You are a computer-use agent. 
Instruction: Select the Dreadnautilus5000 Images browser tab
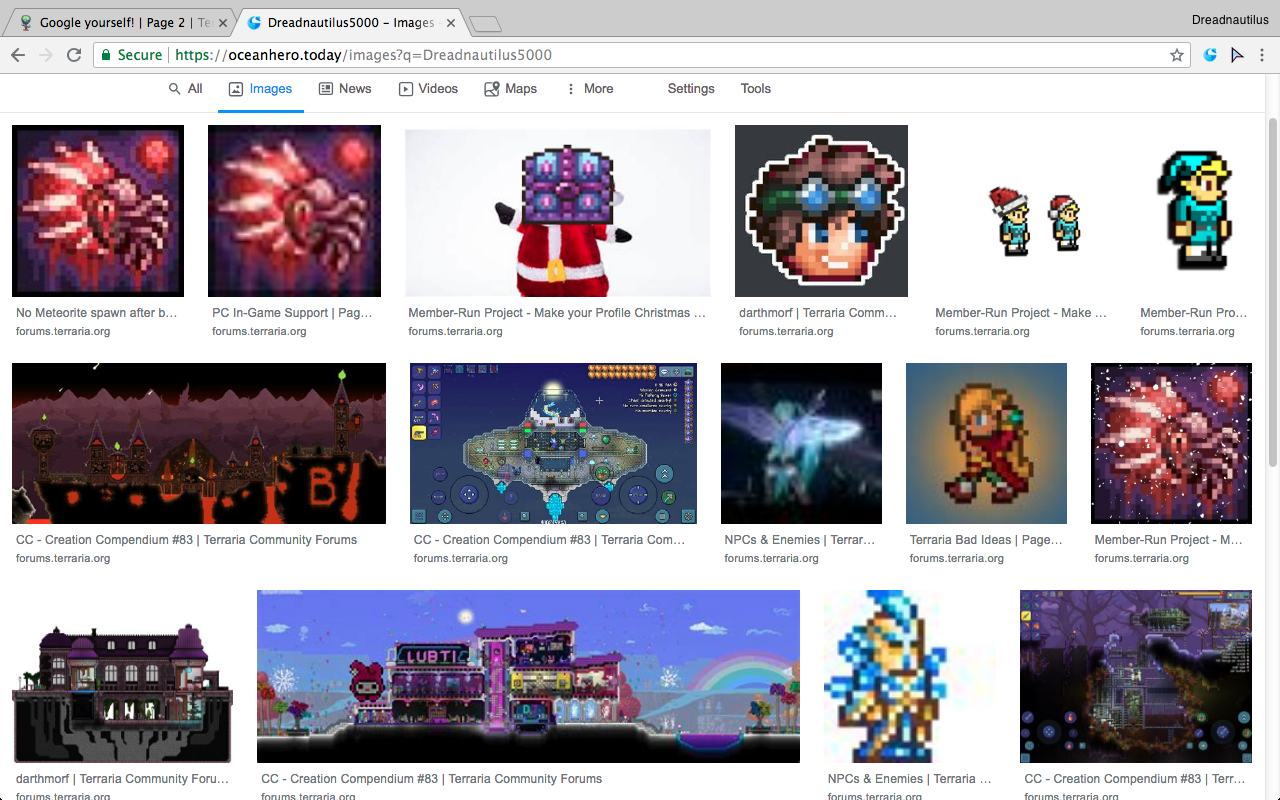pyautogui.click(x=351, y=23)
